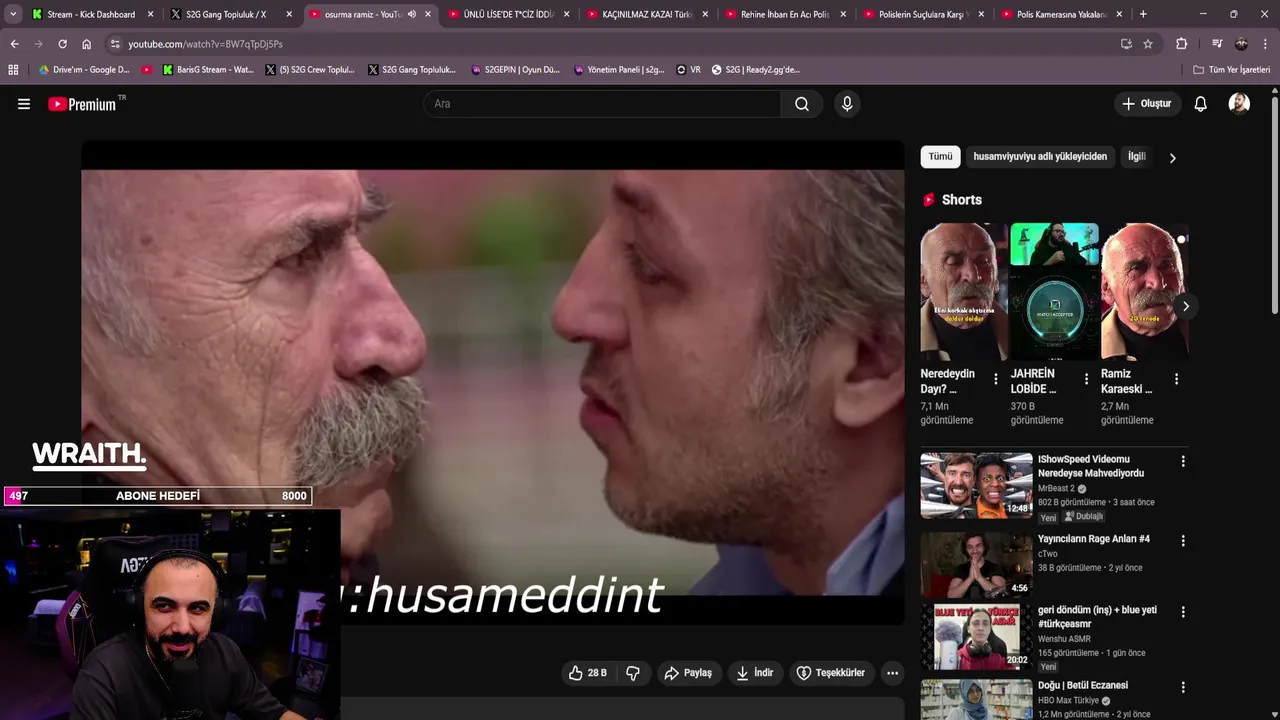Open the account avatar menu

pyautogui.click(x=1239, y=104)
